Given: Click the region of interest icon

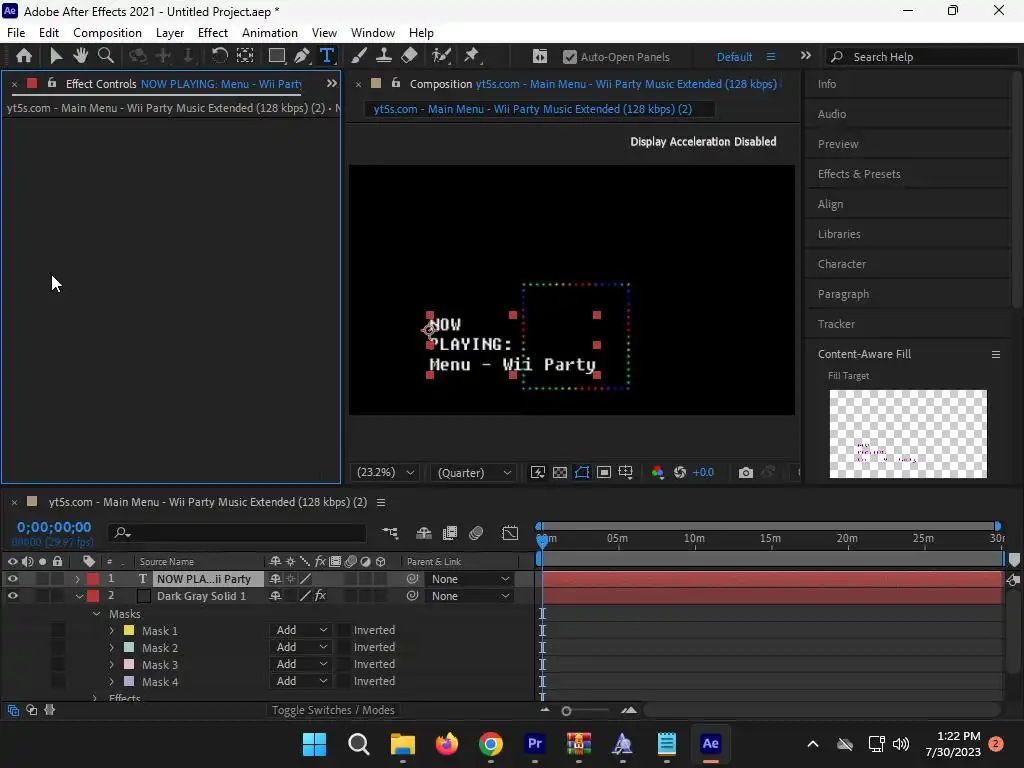Looking at the screenshot, I should 604,472.
